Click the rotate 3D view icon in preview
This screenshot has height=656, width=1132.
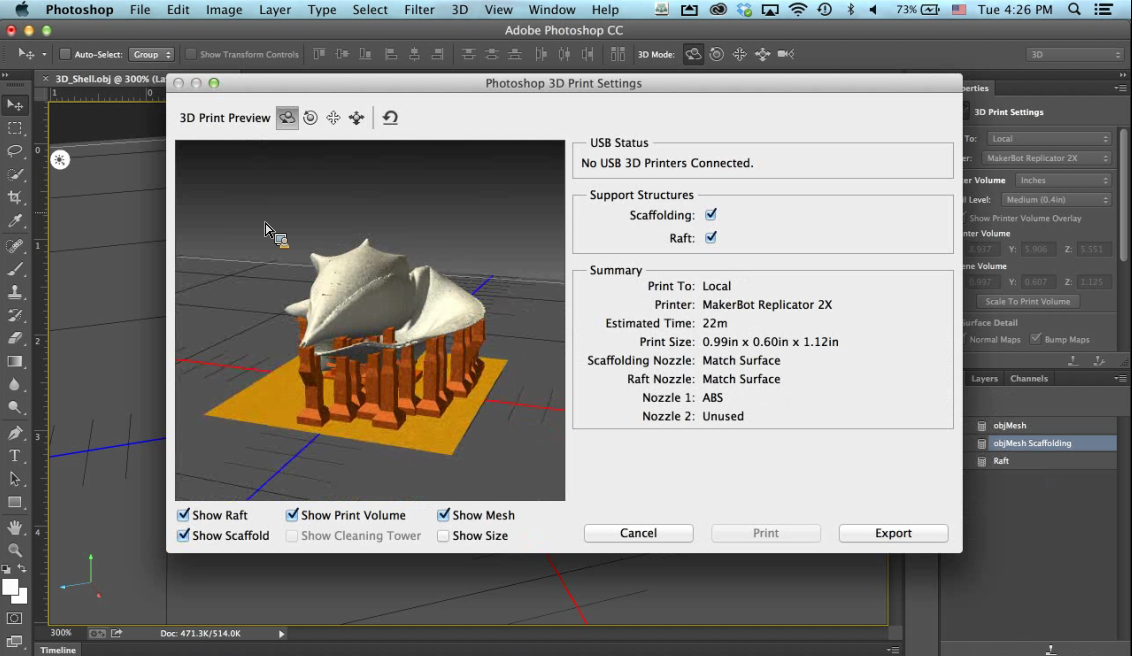tap(287, 118)
